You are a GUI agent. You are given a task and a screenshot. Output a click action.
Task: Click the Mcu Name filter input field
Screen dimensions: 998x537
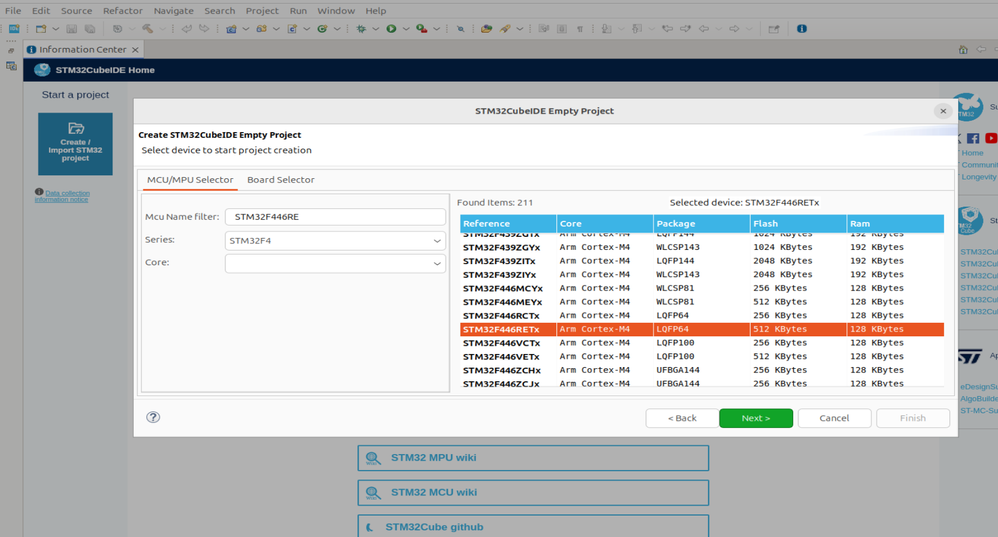coord(335,216)
